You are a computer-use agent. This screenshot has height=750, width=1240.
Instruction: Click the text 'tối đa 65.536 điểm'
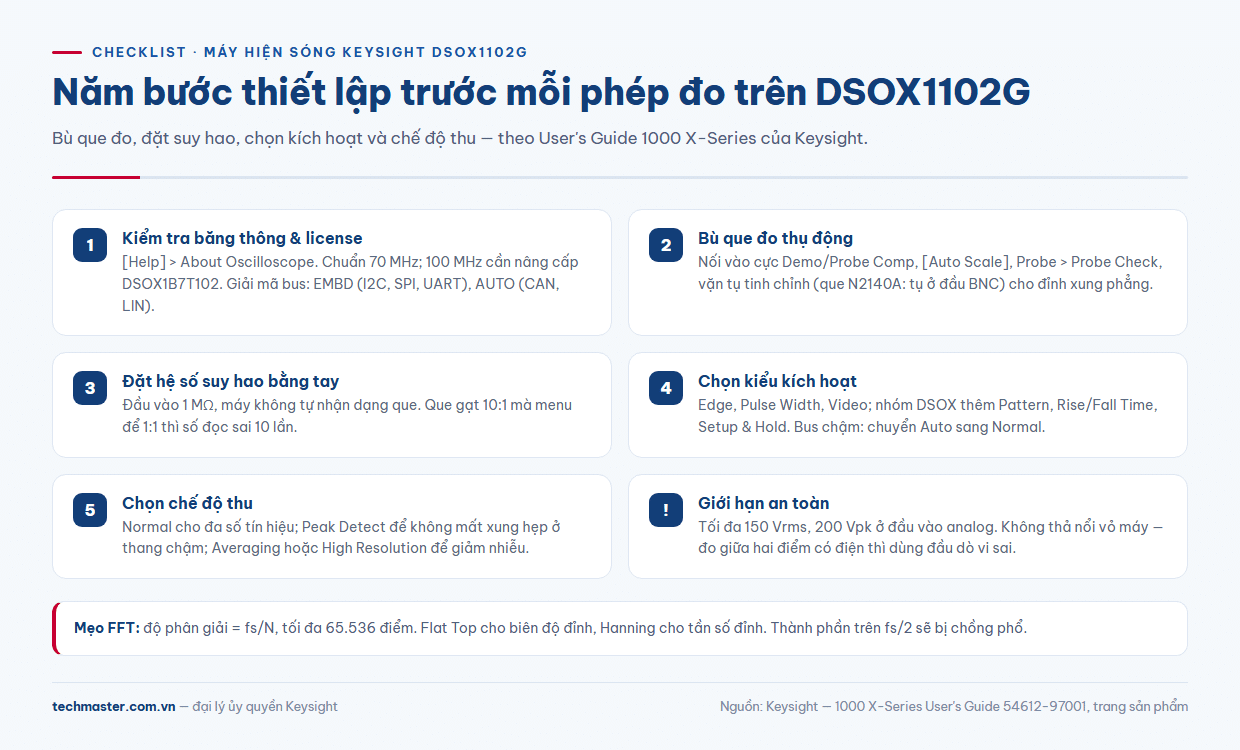click(351, 628)
